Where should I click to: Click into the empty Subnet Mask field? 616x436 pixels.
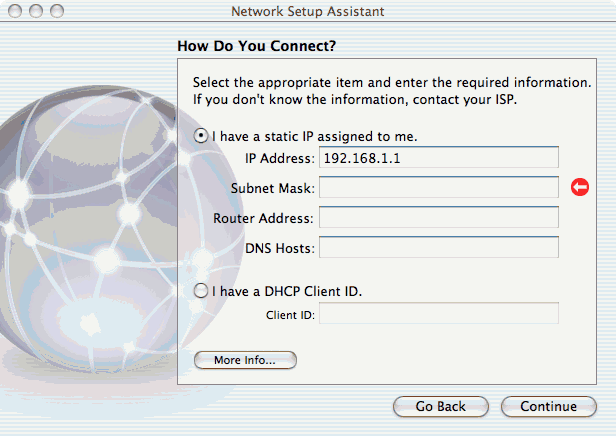pos(439,187)
